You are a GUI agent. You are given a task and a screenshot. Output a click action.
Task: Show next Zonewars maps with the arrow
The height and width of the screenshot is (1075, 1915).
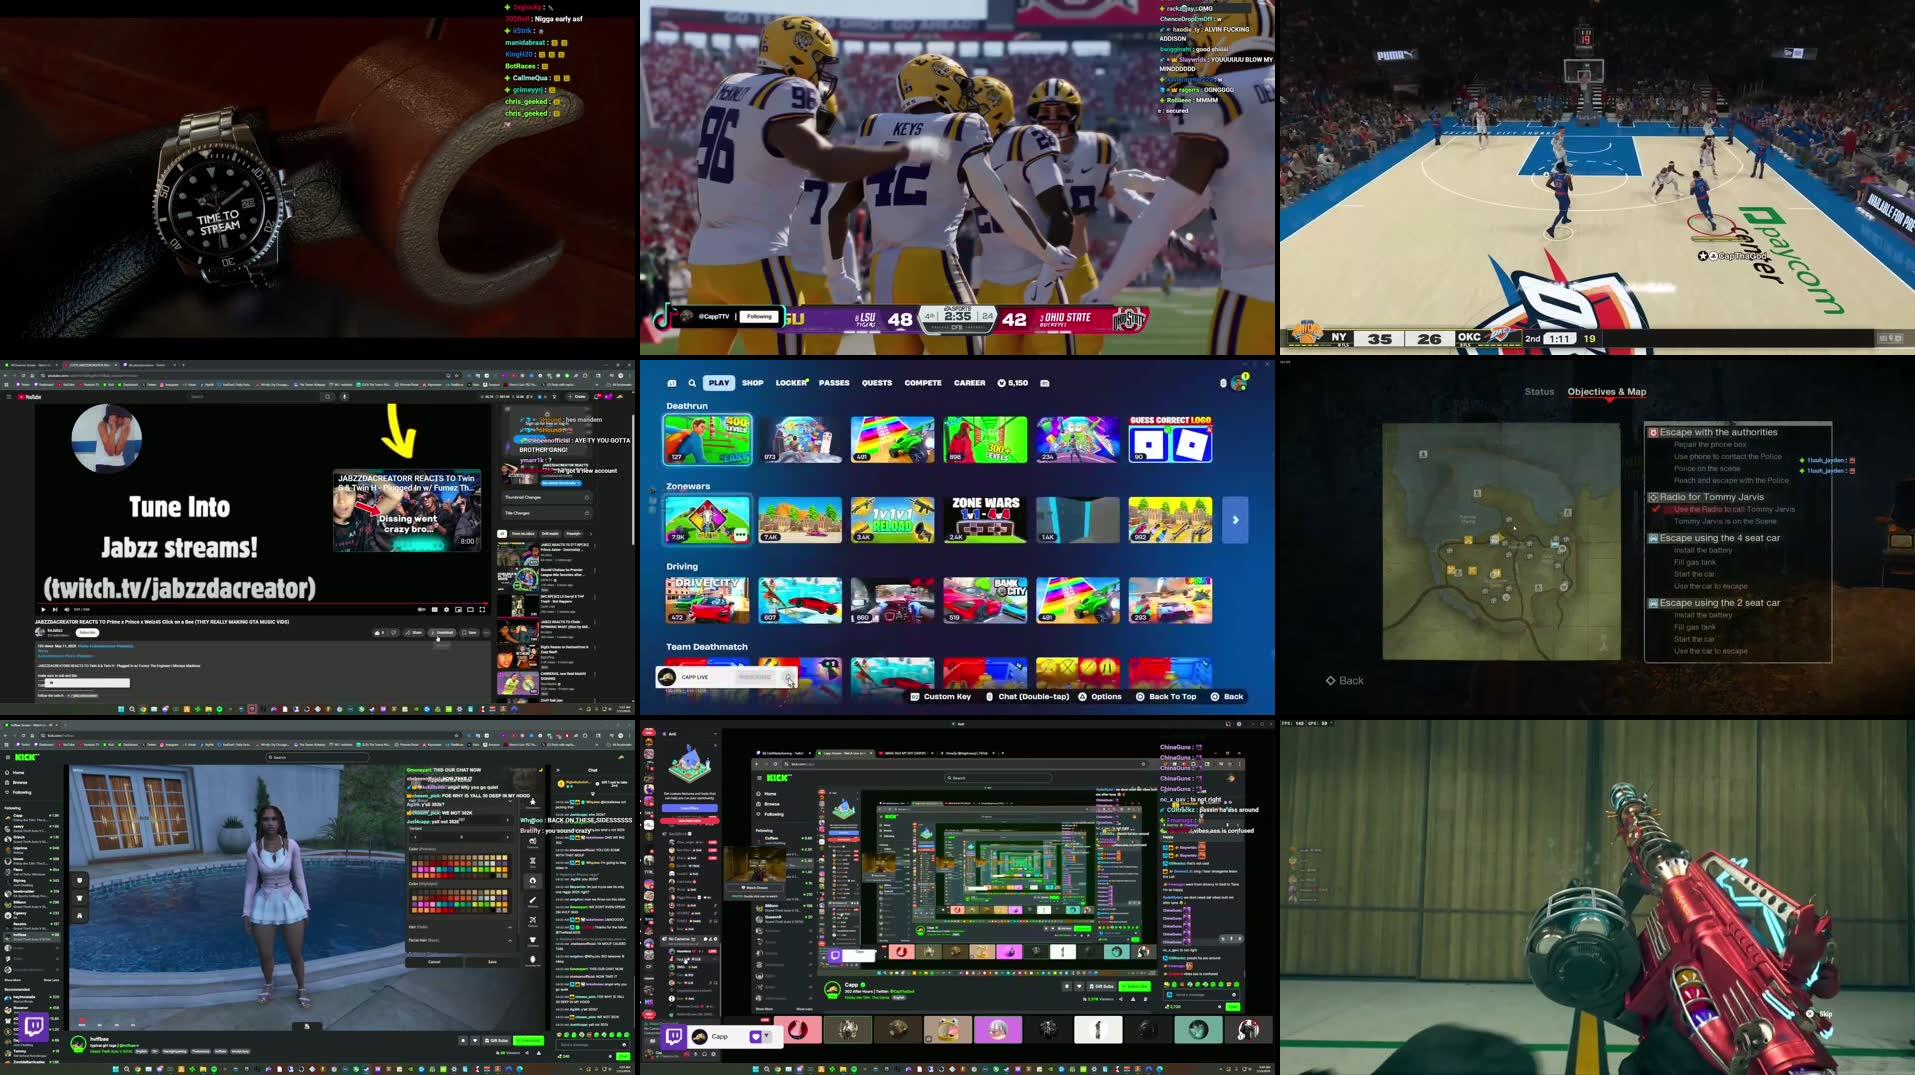pos(1235,520)
